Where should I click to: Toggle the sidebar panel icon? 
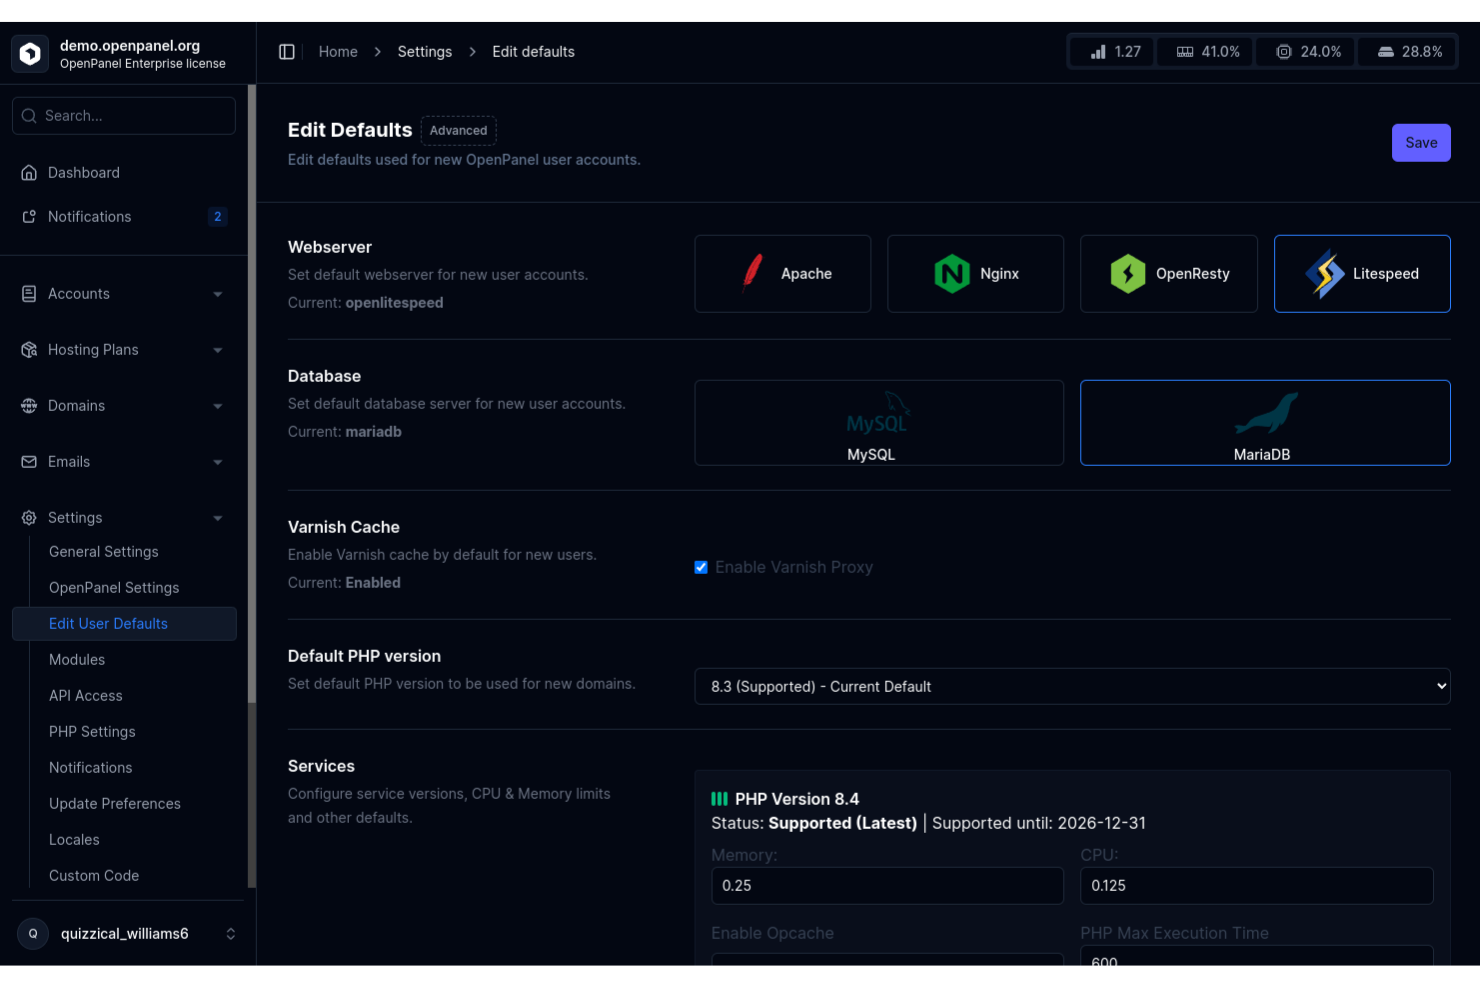pos(287,52)
